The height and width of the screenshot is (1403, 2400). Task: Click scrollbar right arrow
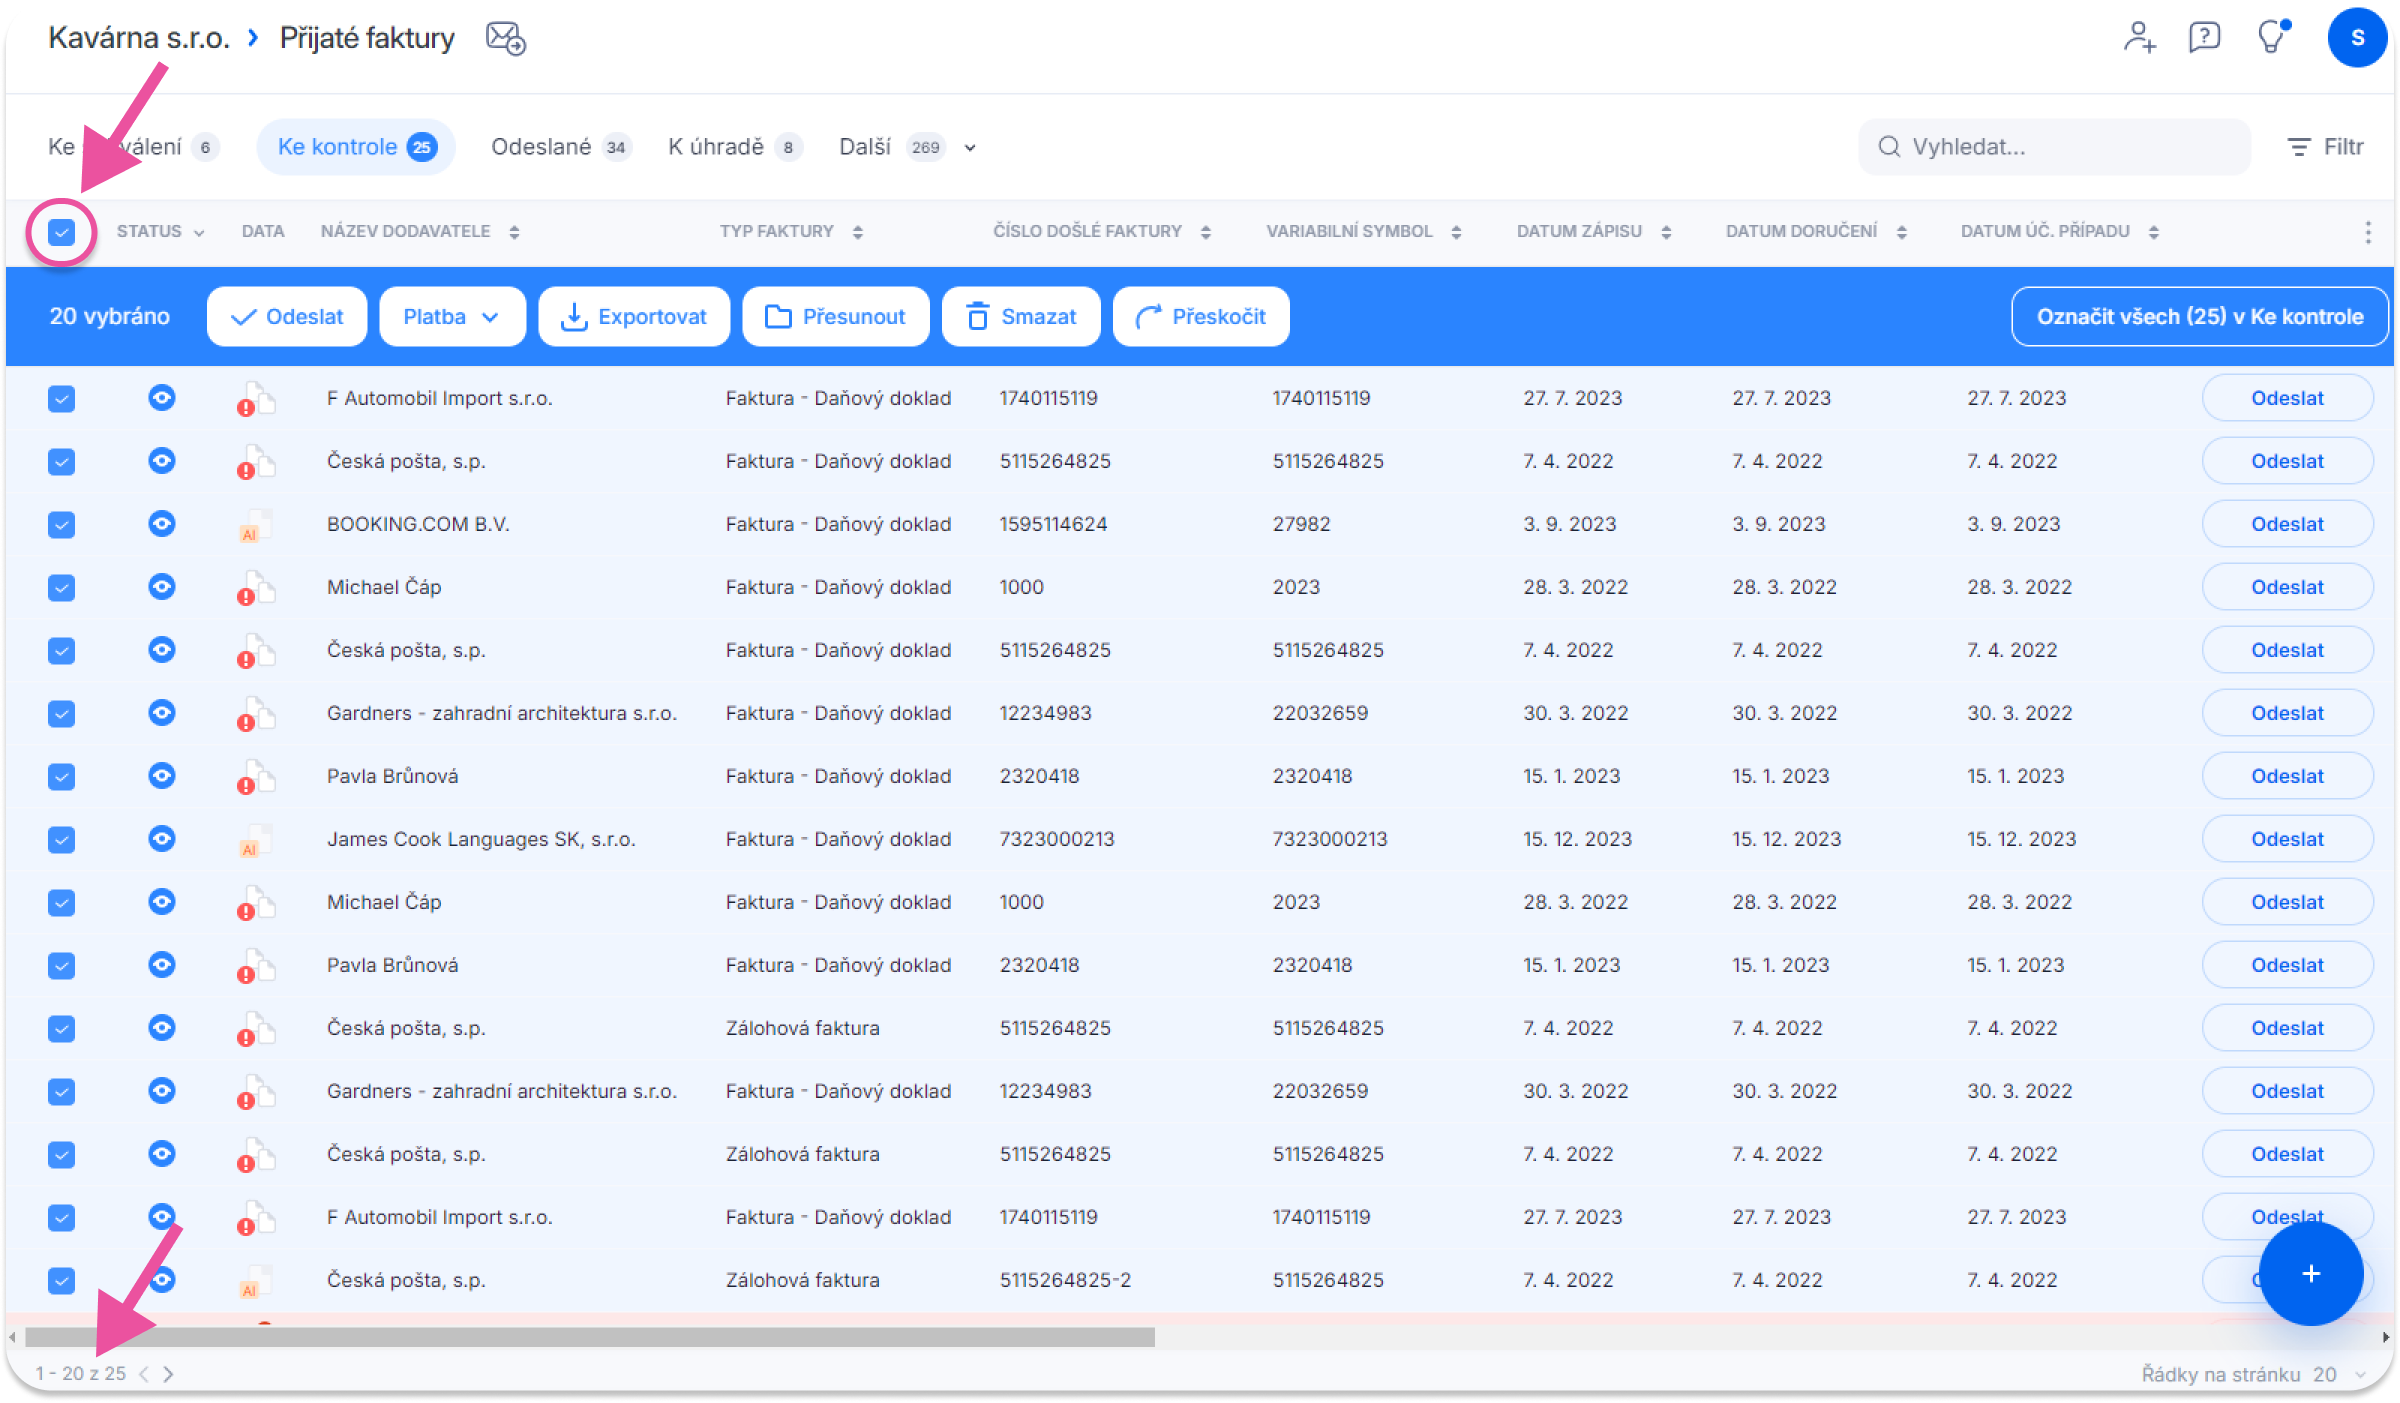coord(2385,1337)
